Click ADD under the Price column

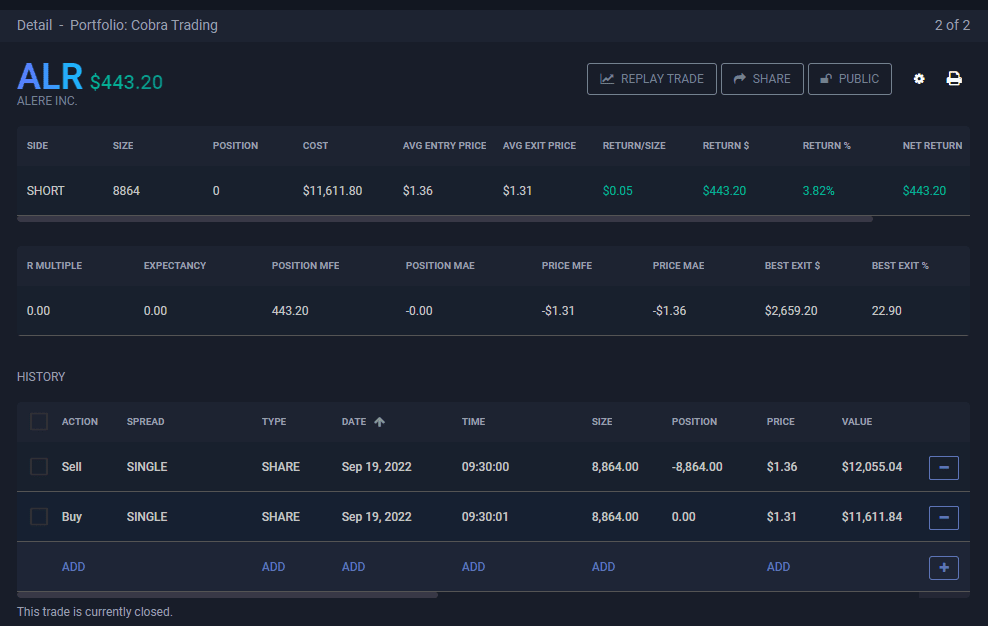pos(778,567)
